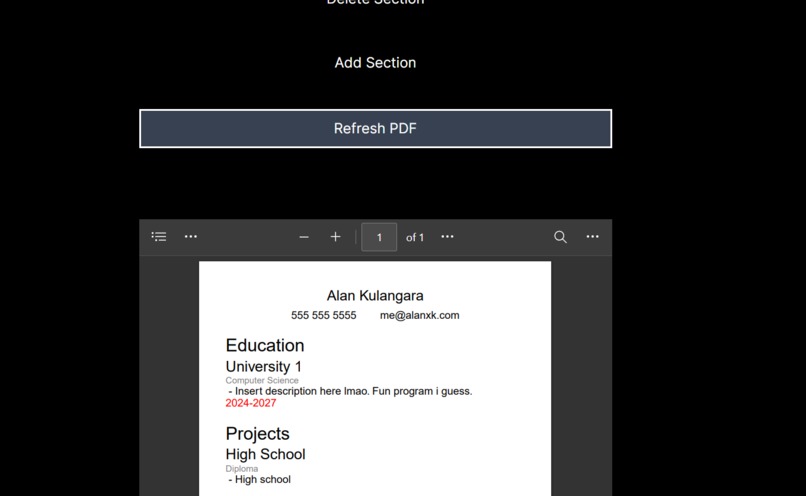Click the red '2024-2027' date text
Viewport: 806px width, 496px height.
pyautogui.click(x=251, y=403)
